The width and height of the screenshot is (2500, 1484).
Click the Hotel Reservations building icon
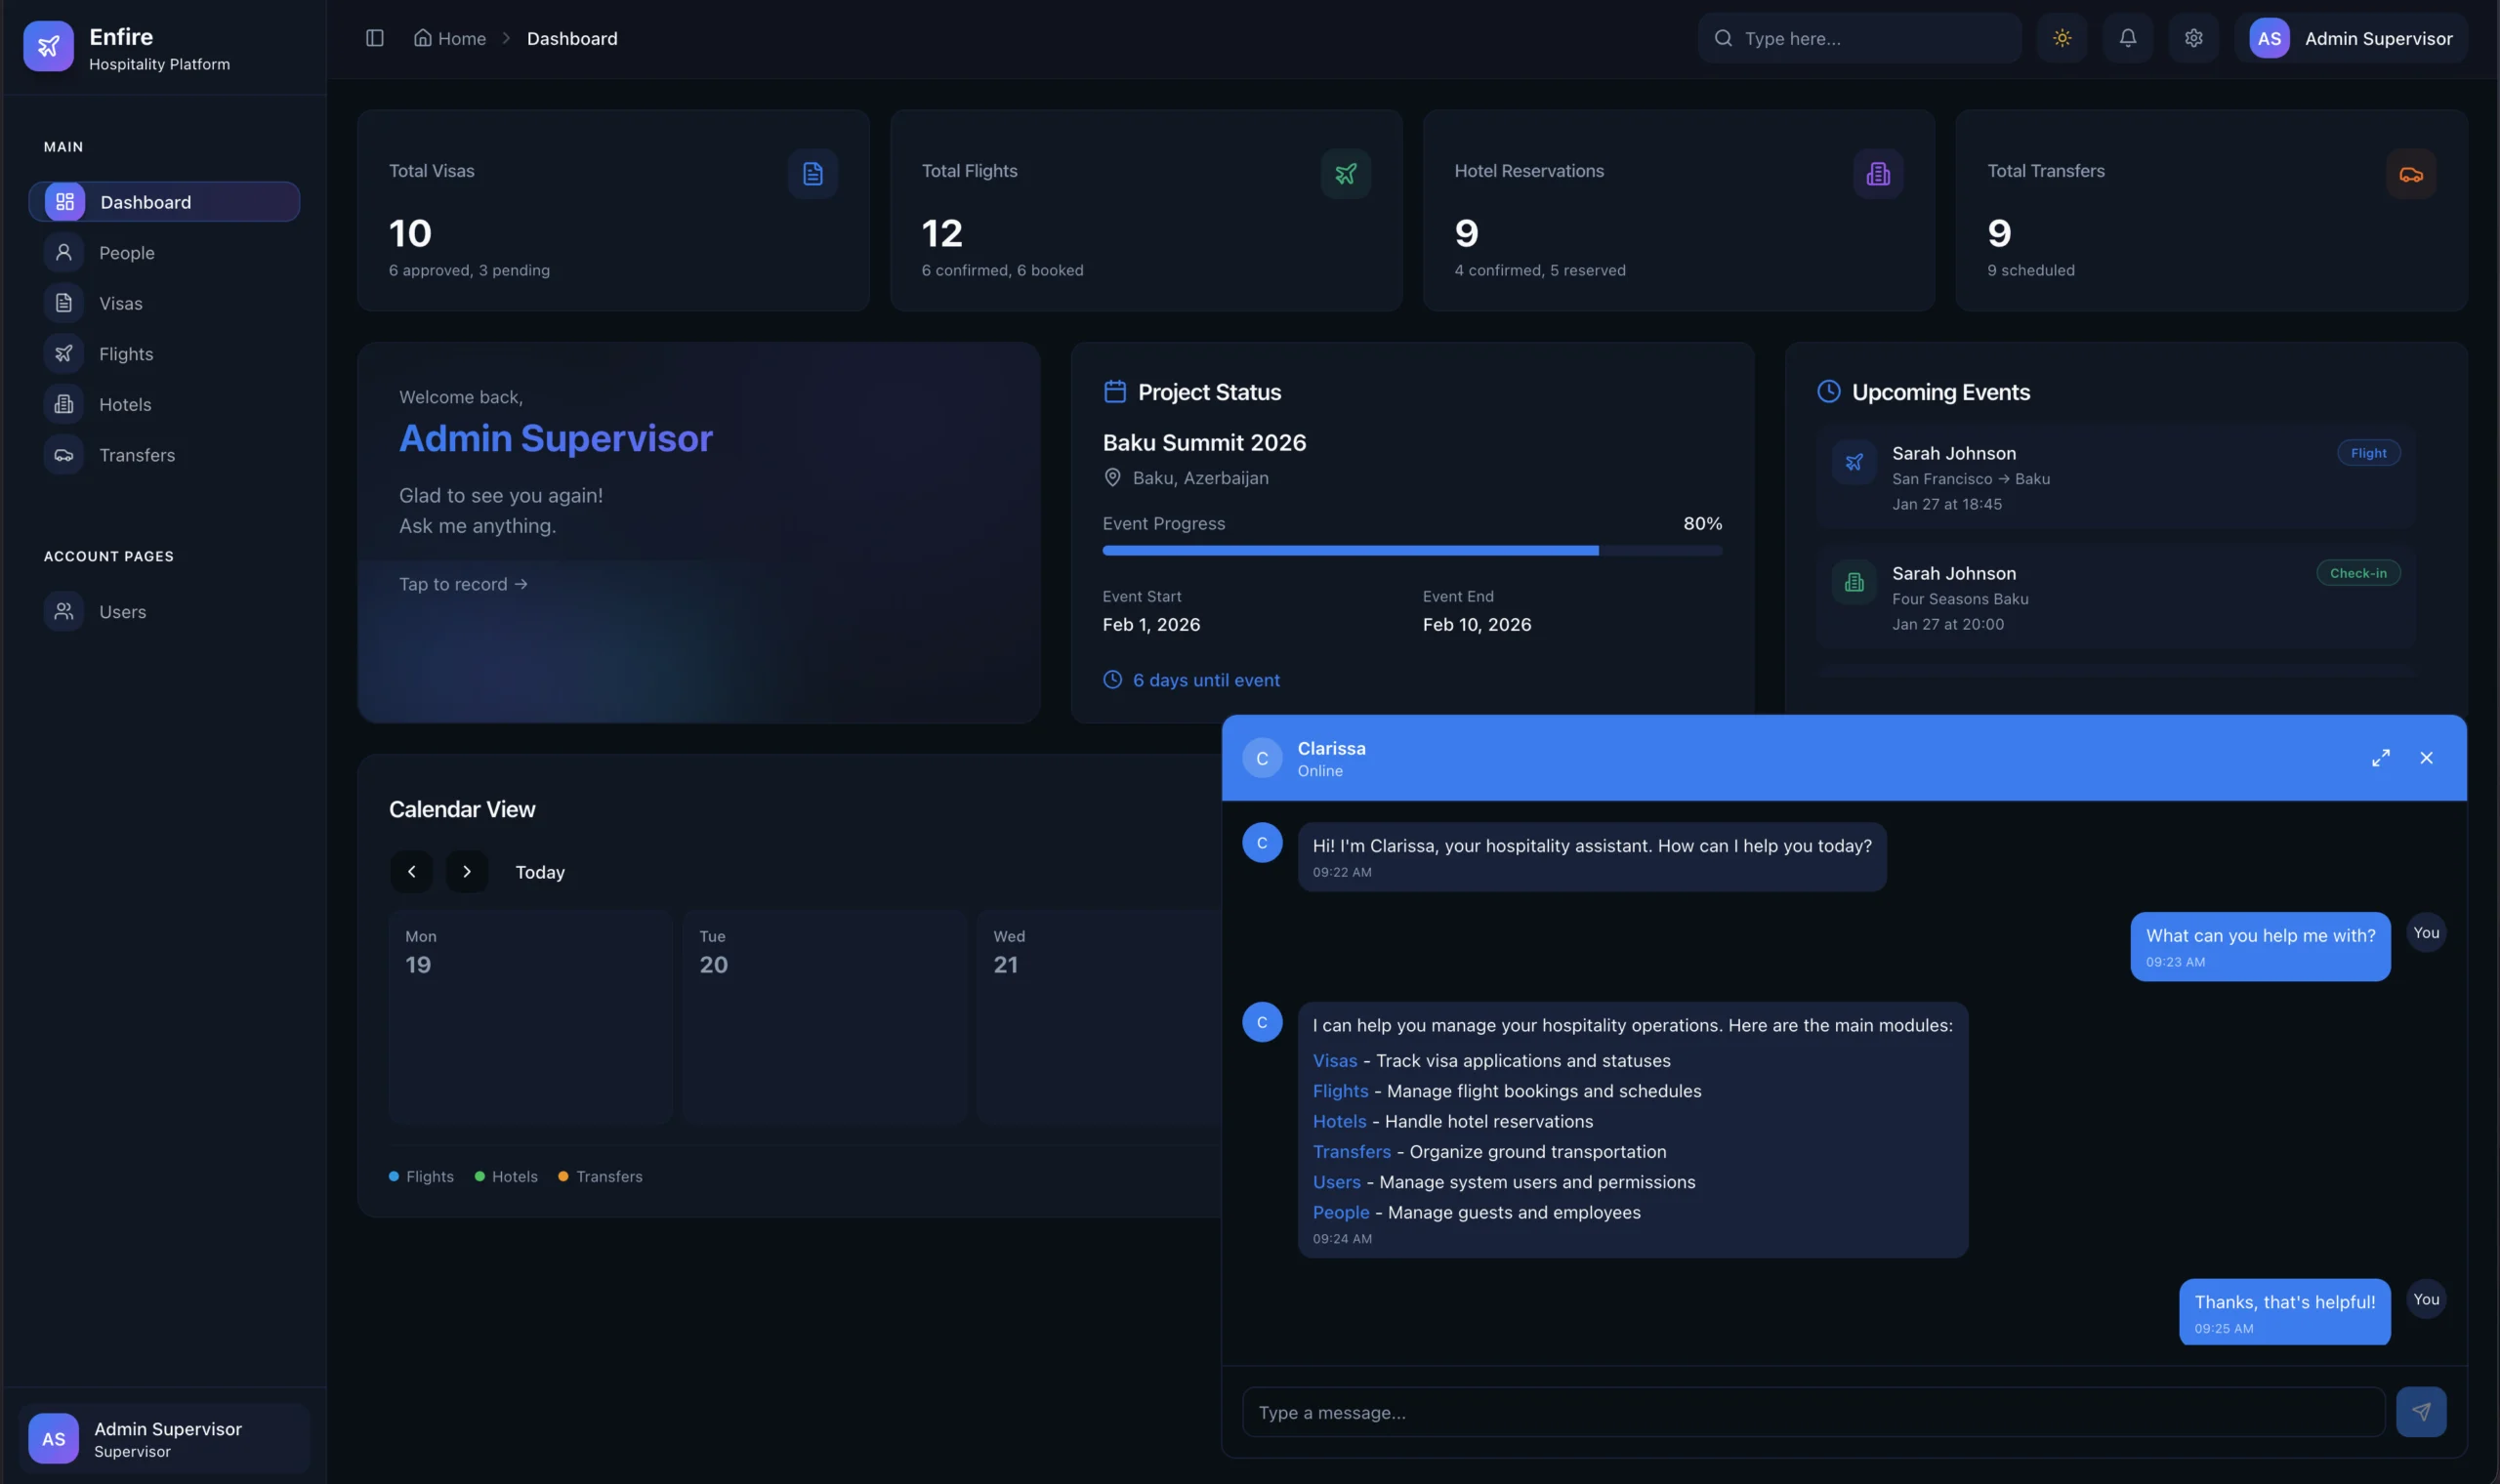(1877, 174)
